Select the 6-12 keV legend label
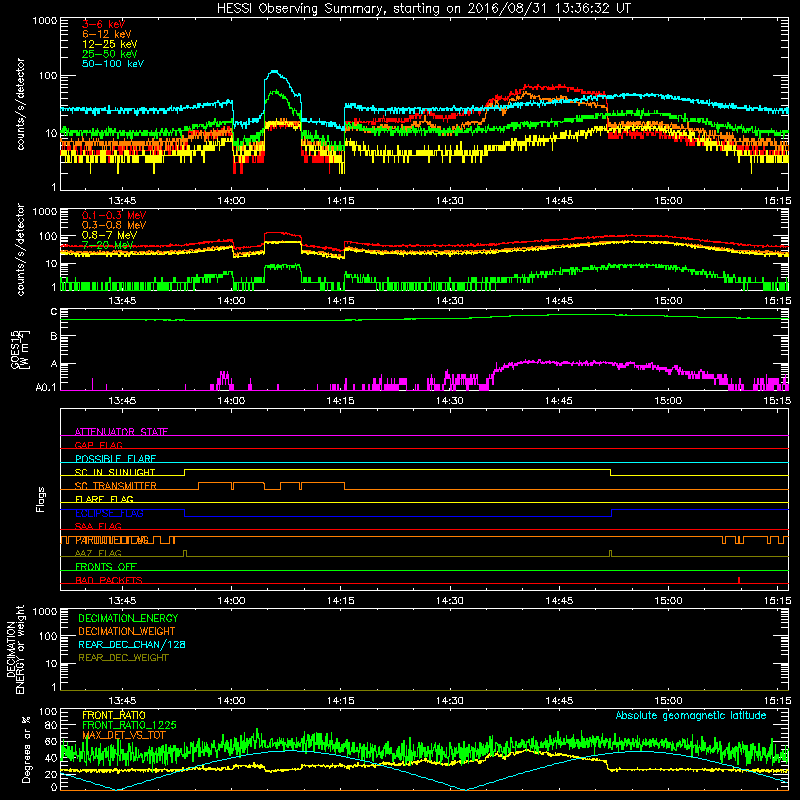 coord(107,34)
